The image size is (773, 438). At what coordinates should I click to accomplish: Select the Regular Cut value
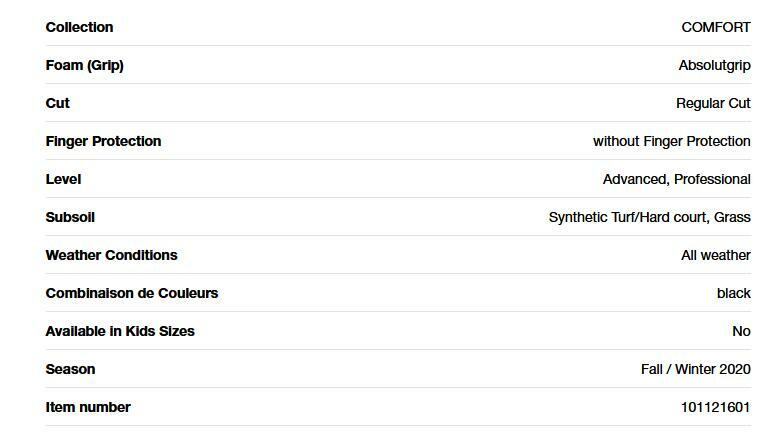click(712, 103)
